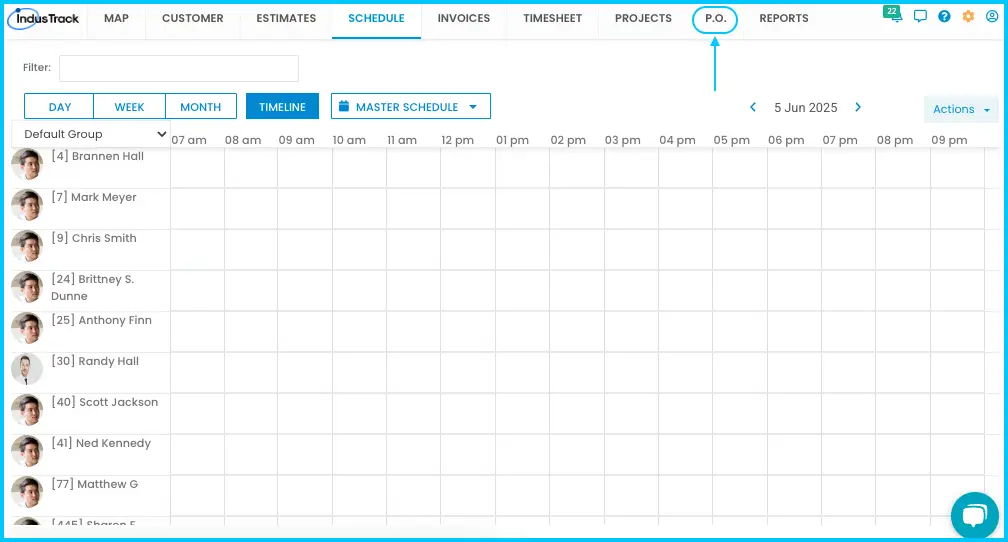This screenshot has height=542, width=1008.
Task: Click Ned Kennedy's avatar photo
Action: [x=27, y=451]
